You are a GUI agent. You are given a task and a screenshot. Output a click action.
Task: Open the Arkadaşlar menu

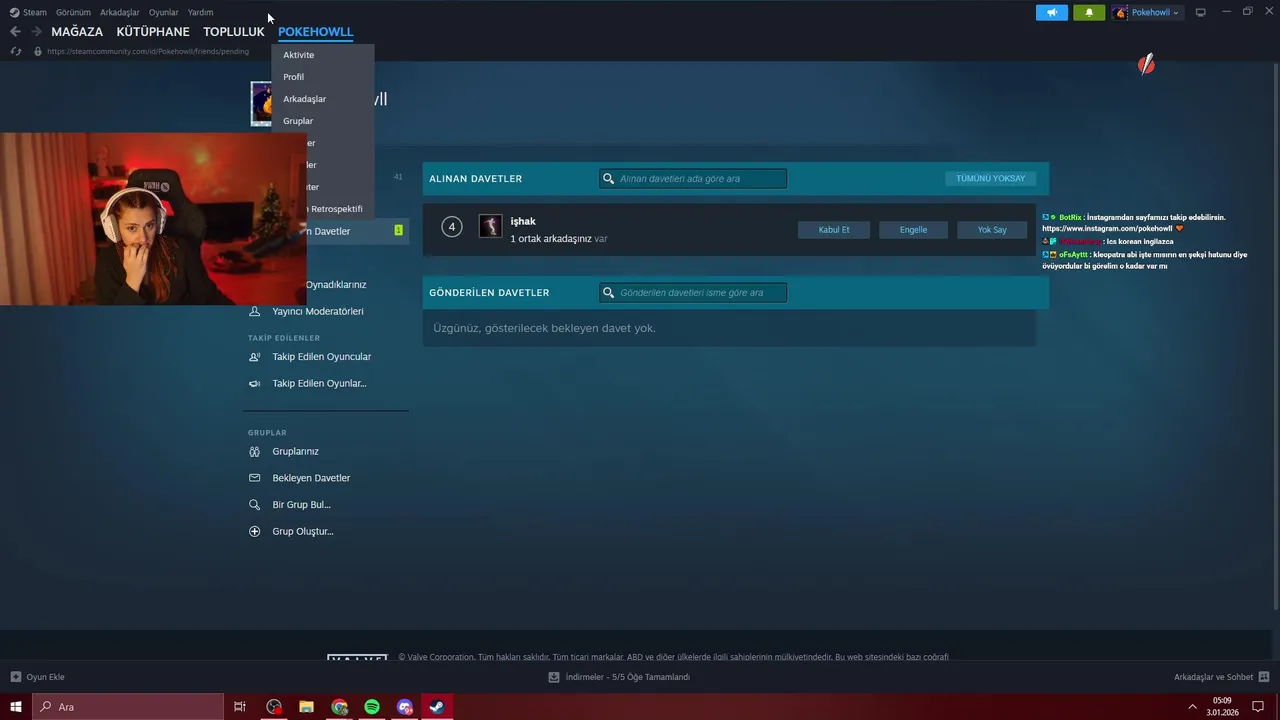coord(120,12)
